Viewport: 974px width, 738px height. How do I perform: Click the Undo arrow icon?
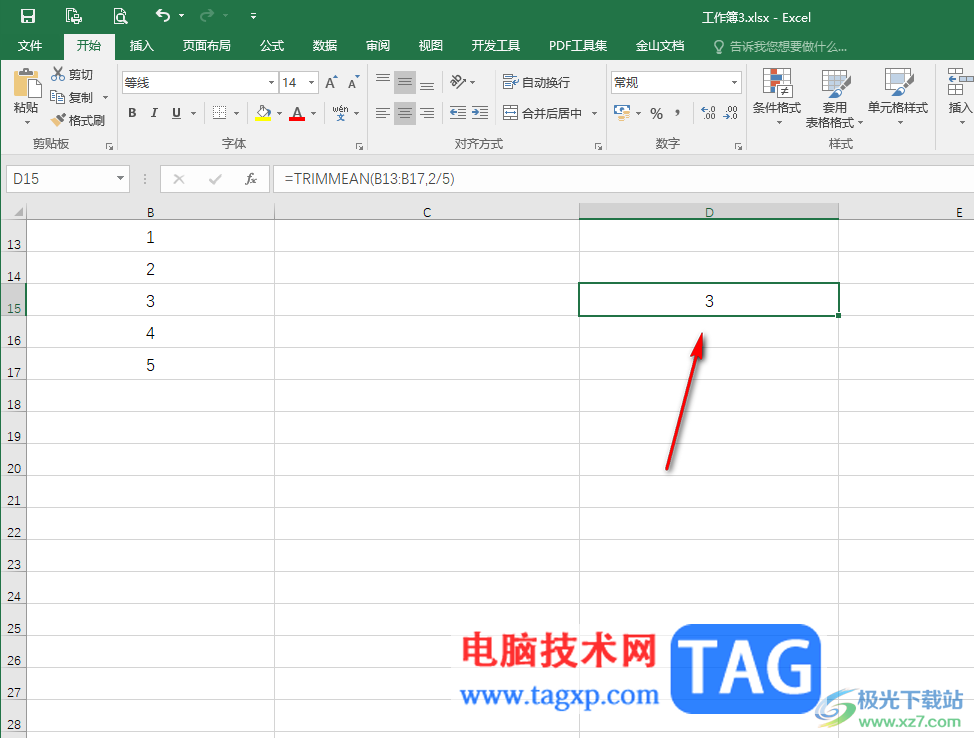pos(163,16)
